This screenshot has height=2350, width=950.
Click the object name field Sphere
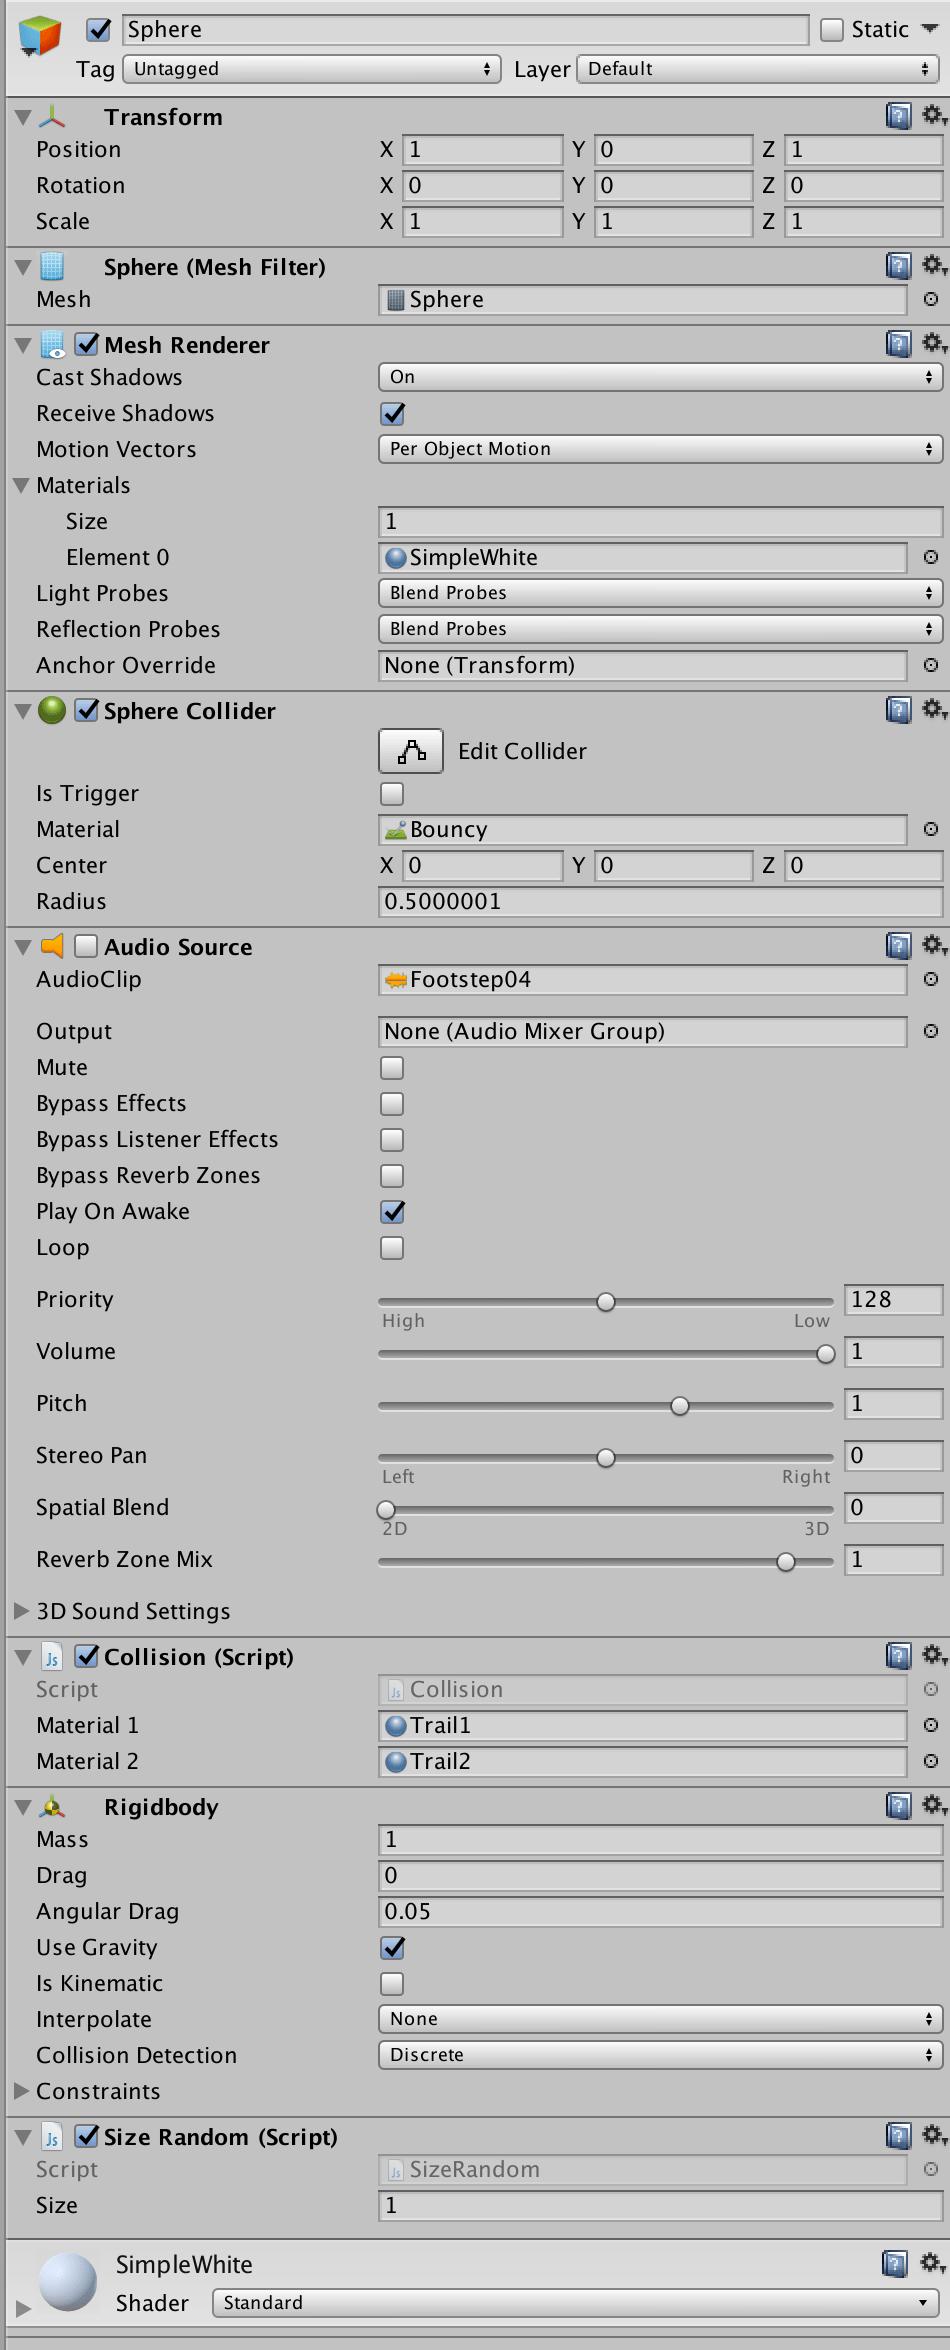pyautogui.click(x=465, y=30)
